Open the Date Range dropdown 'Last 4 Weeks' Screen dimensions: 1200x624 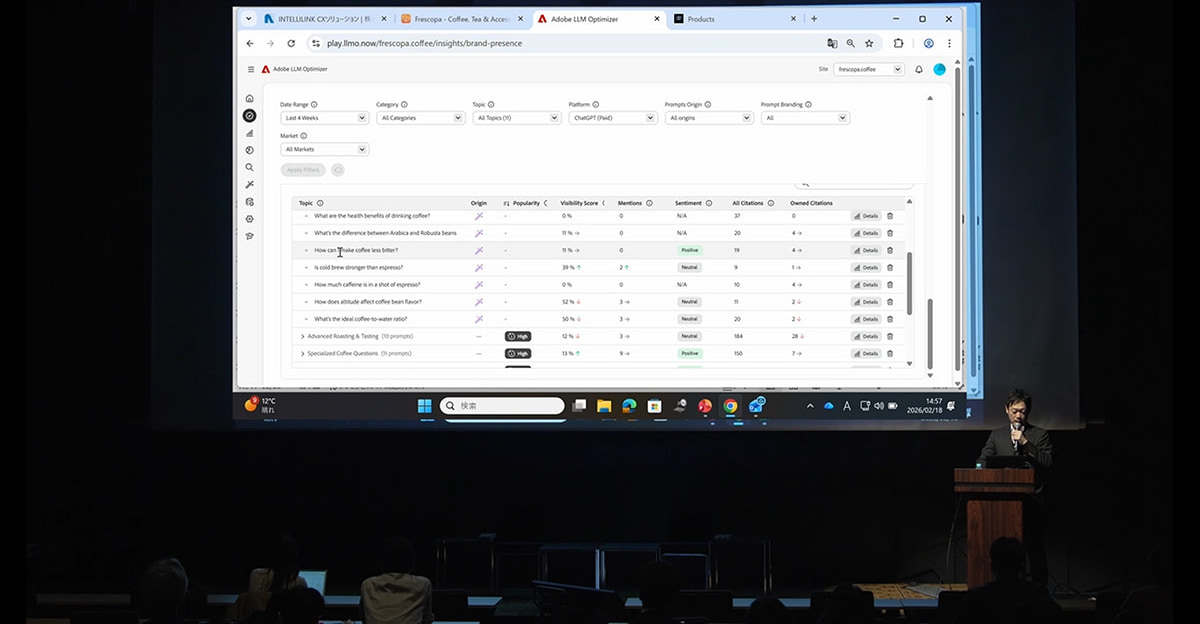pos(324,118)
